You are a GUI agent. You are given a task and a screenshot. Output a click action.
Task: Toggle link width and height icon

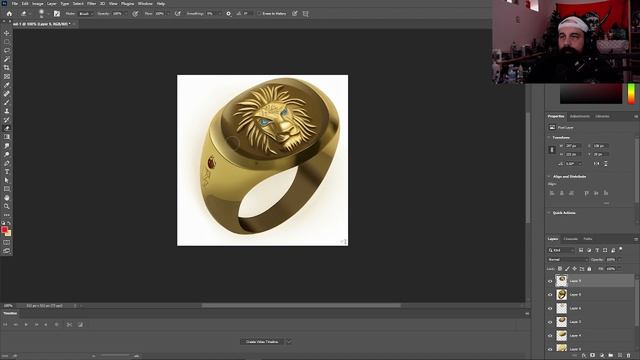(552, 150)
